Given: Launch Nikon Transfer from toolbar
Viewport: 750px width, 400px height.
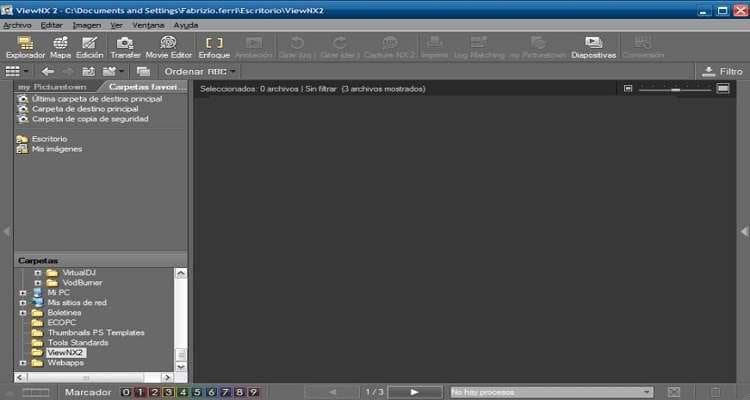Looking at the screenshot, I should point(125,47).
